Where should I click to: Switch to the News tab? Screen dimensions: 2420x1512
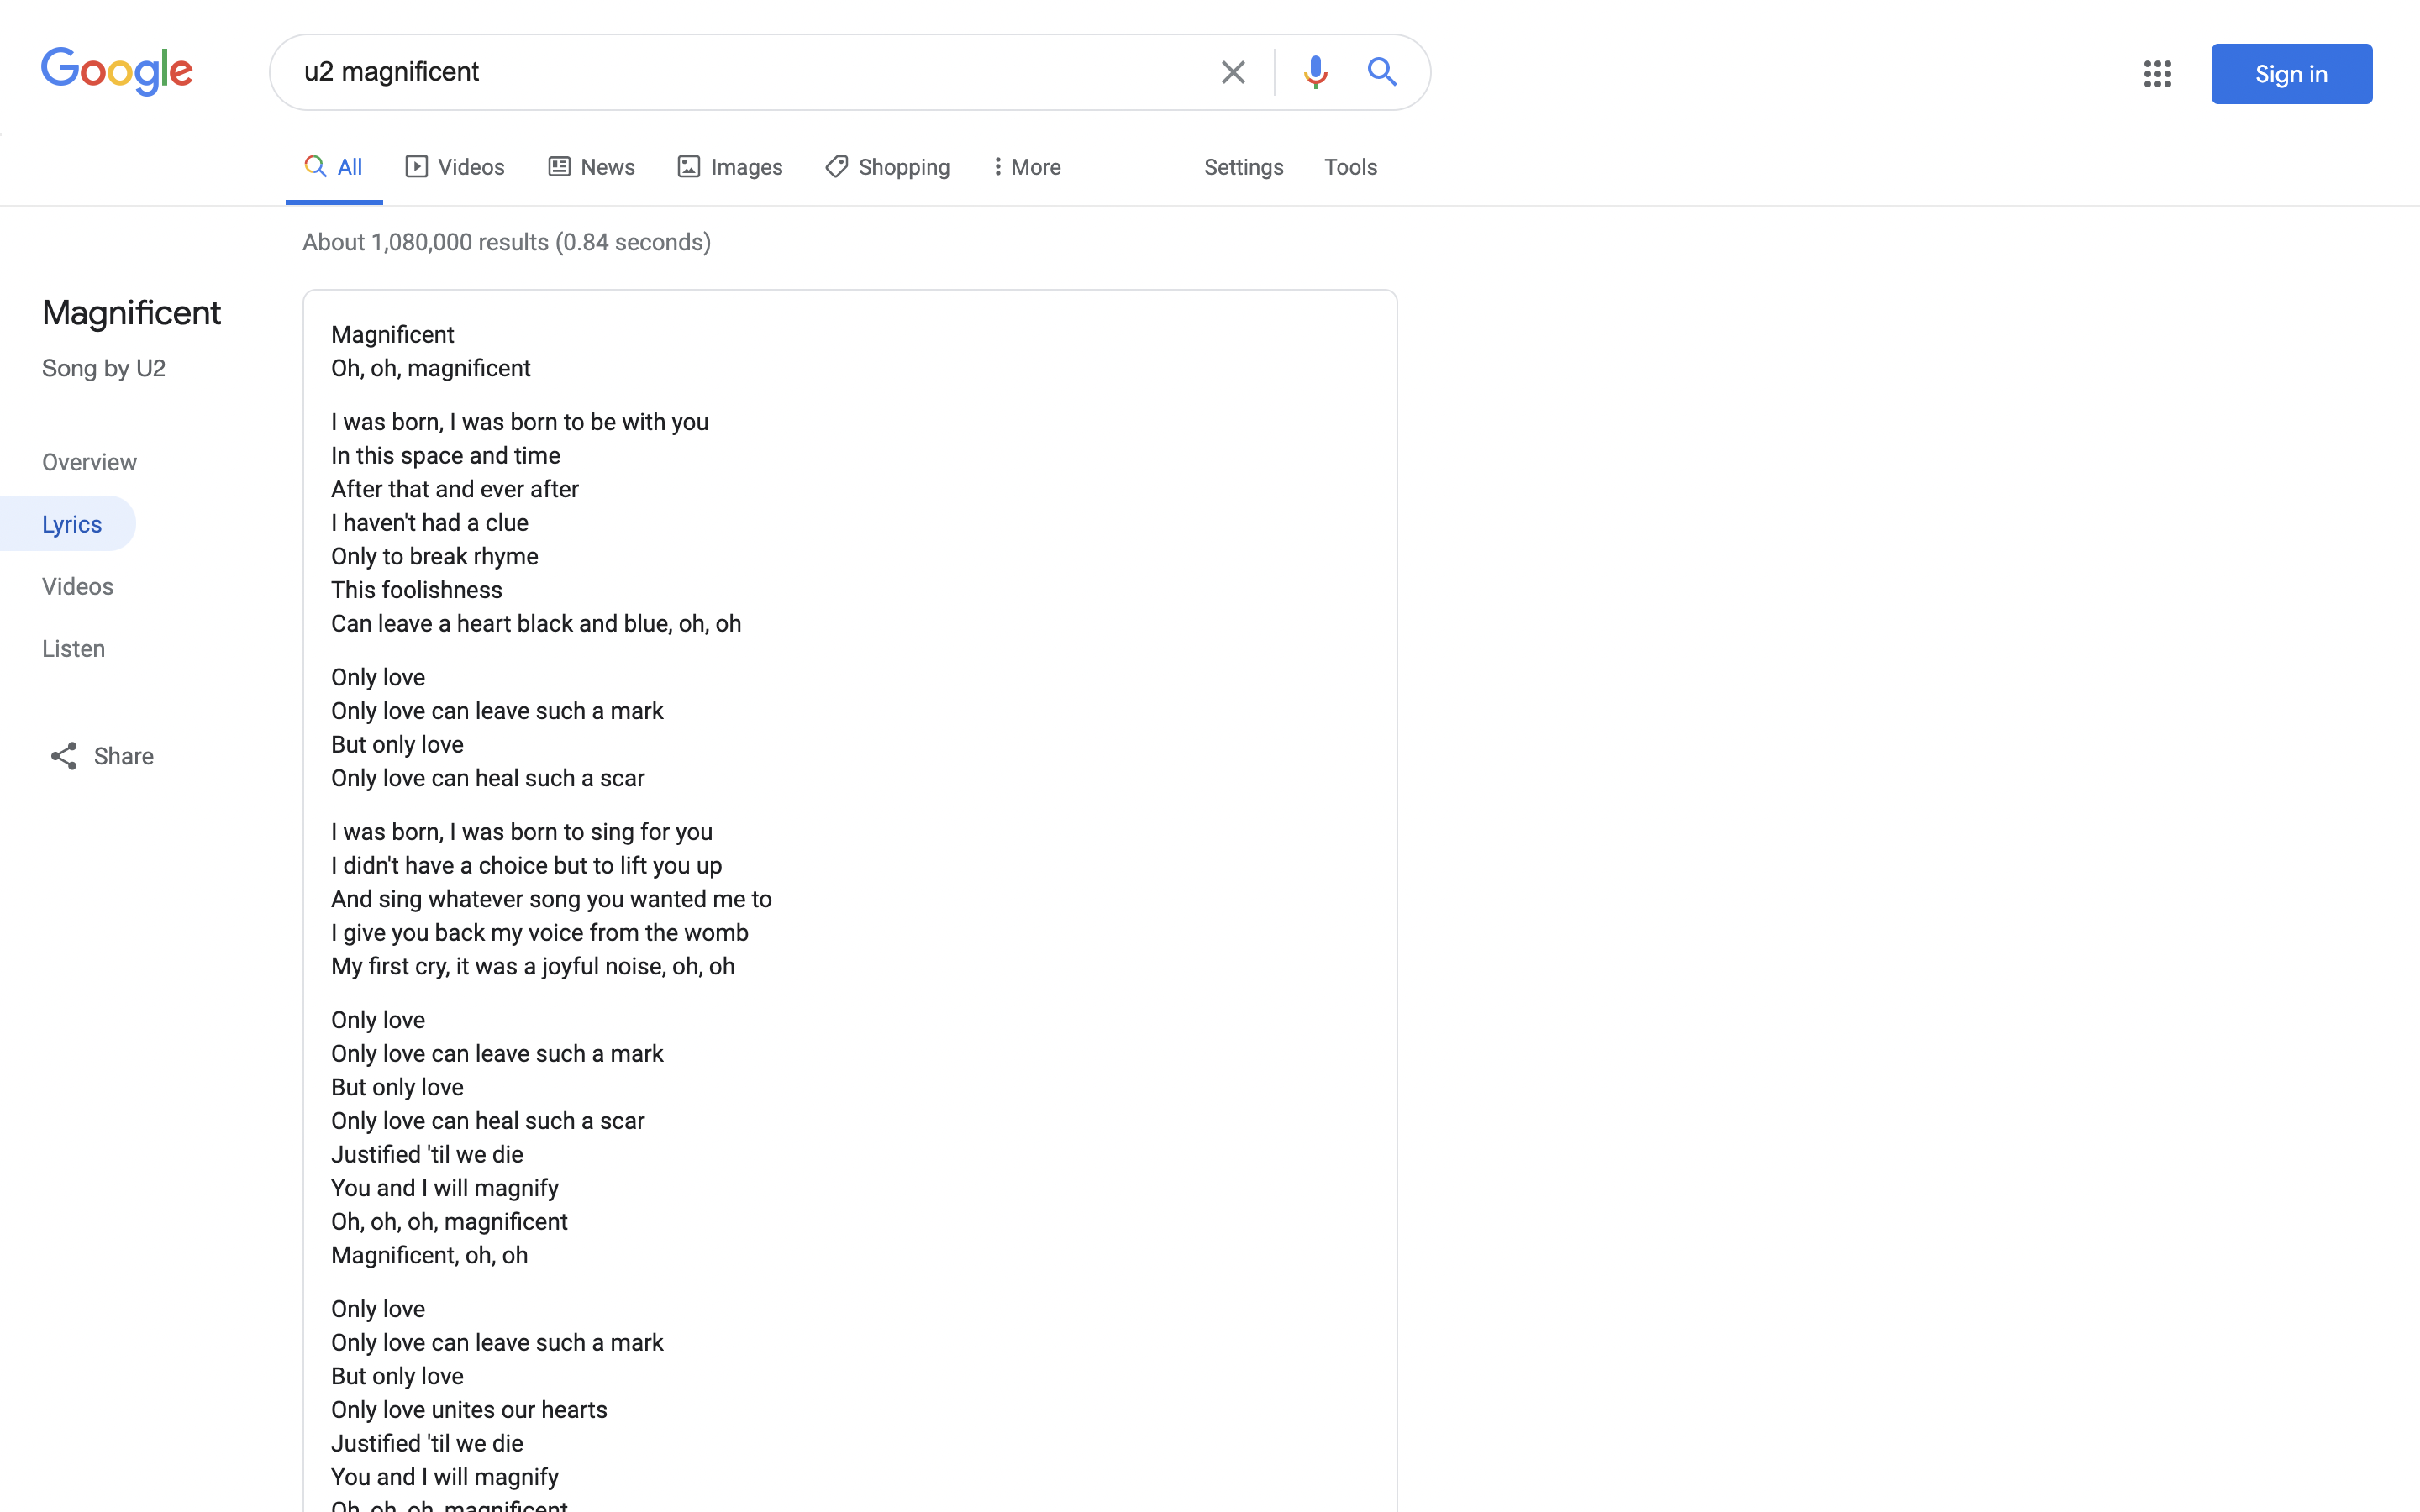[591, 167]
